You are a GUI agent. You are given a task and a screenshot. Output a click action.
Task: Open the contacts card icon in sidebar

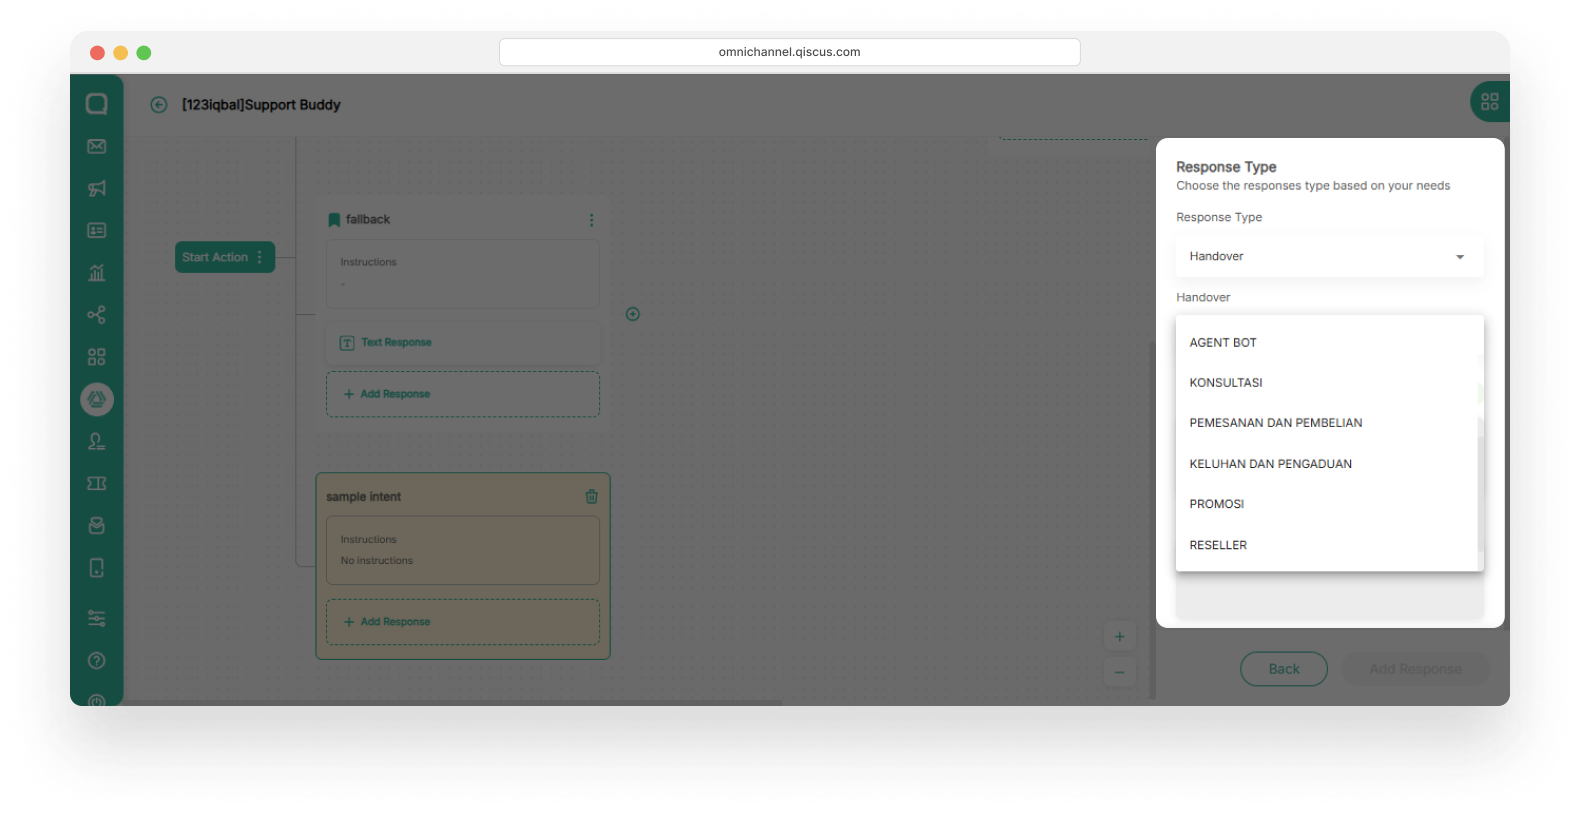97,230
